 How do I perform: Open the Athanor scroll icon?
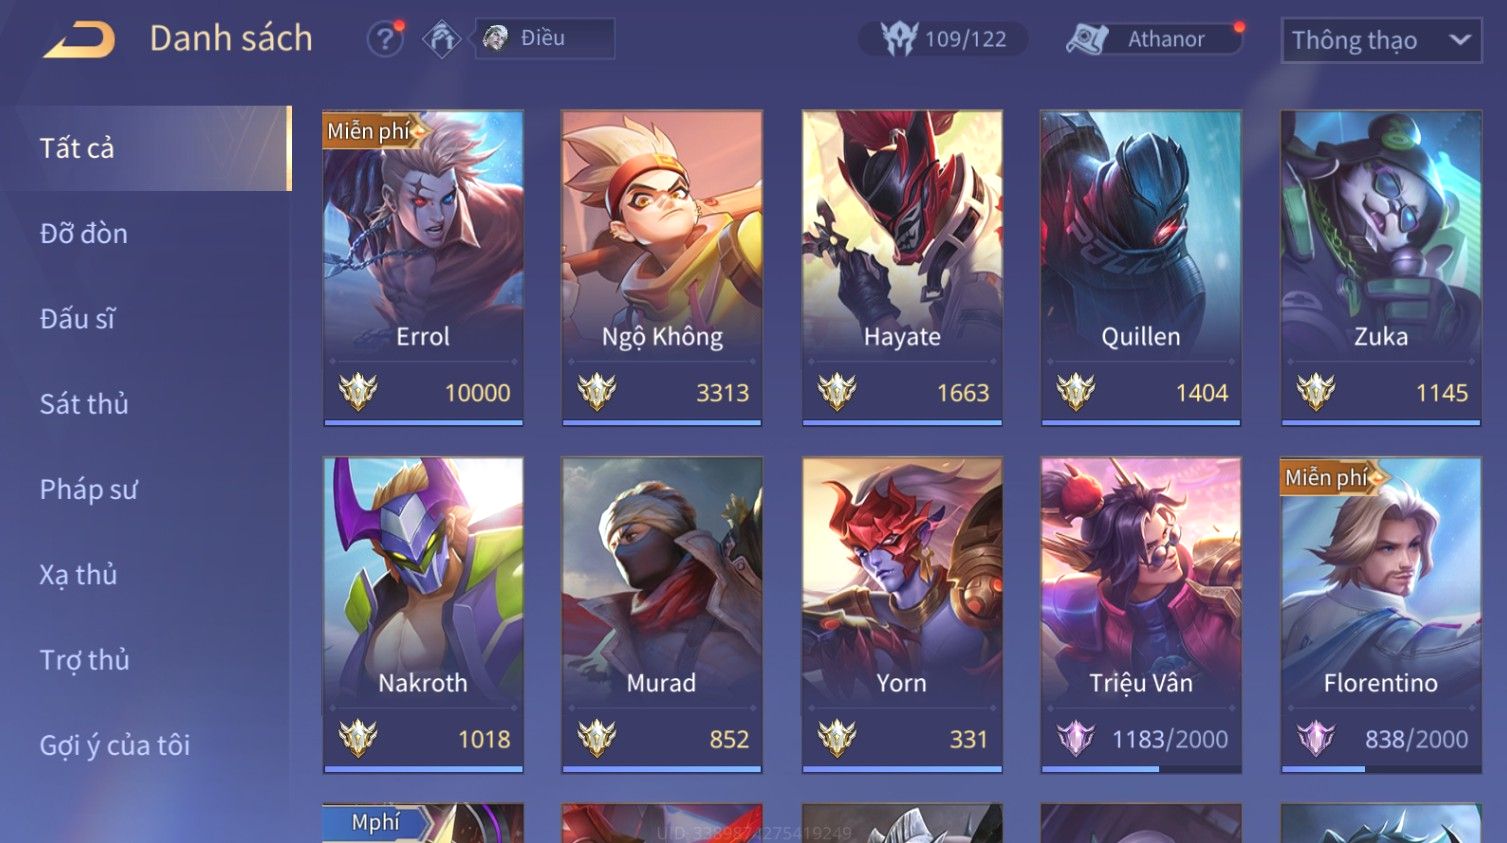pyautogui.click(x=1087, y=39)
